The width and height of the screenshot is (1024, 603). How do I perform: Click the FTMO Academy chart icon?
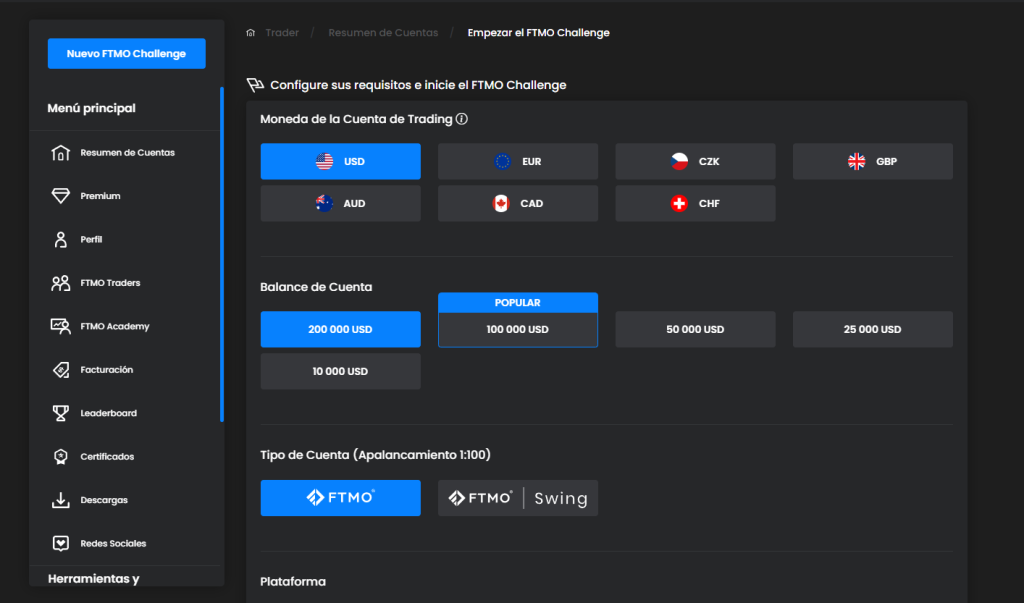coord(61,327)
